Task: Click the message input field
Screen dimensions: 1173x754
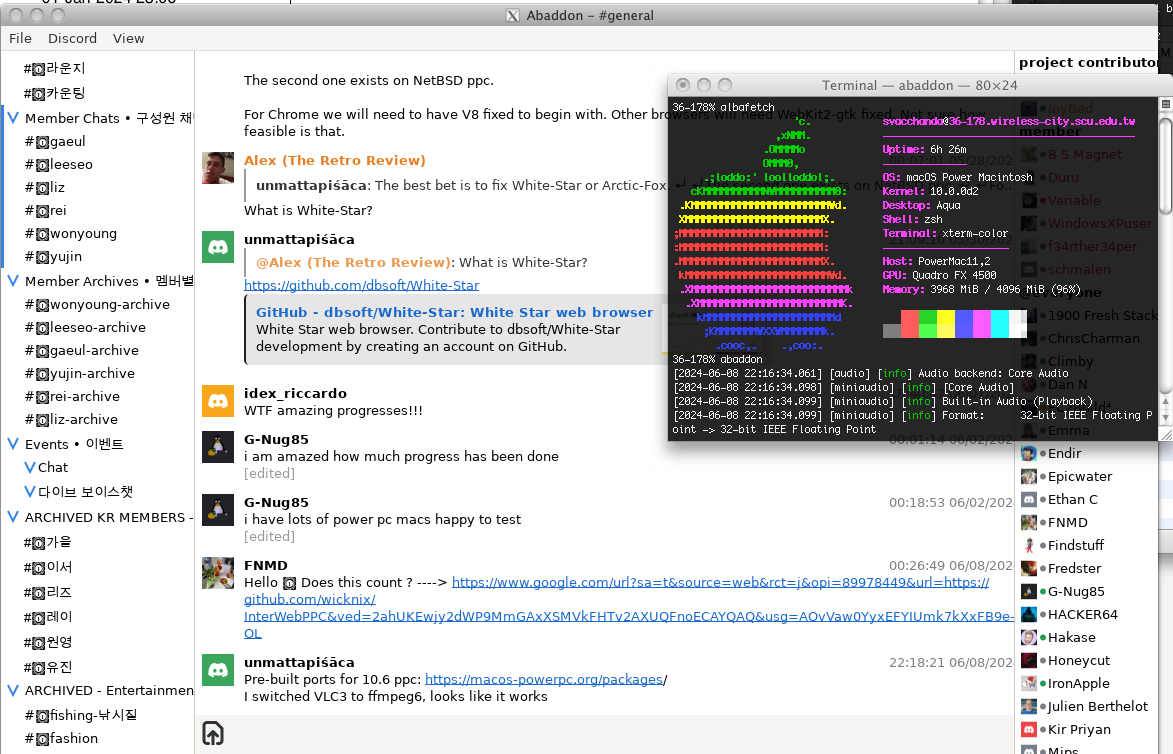Action: 621,734
